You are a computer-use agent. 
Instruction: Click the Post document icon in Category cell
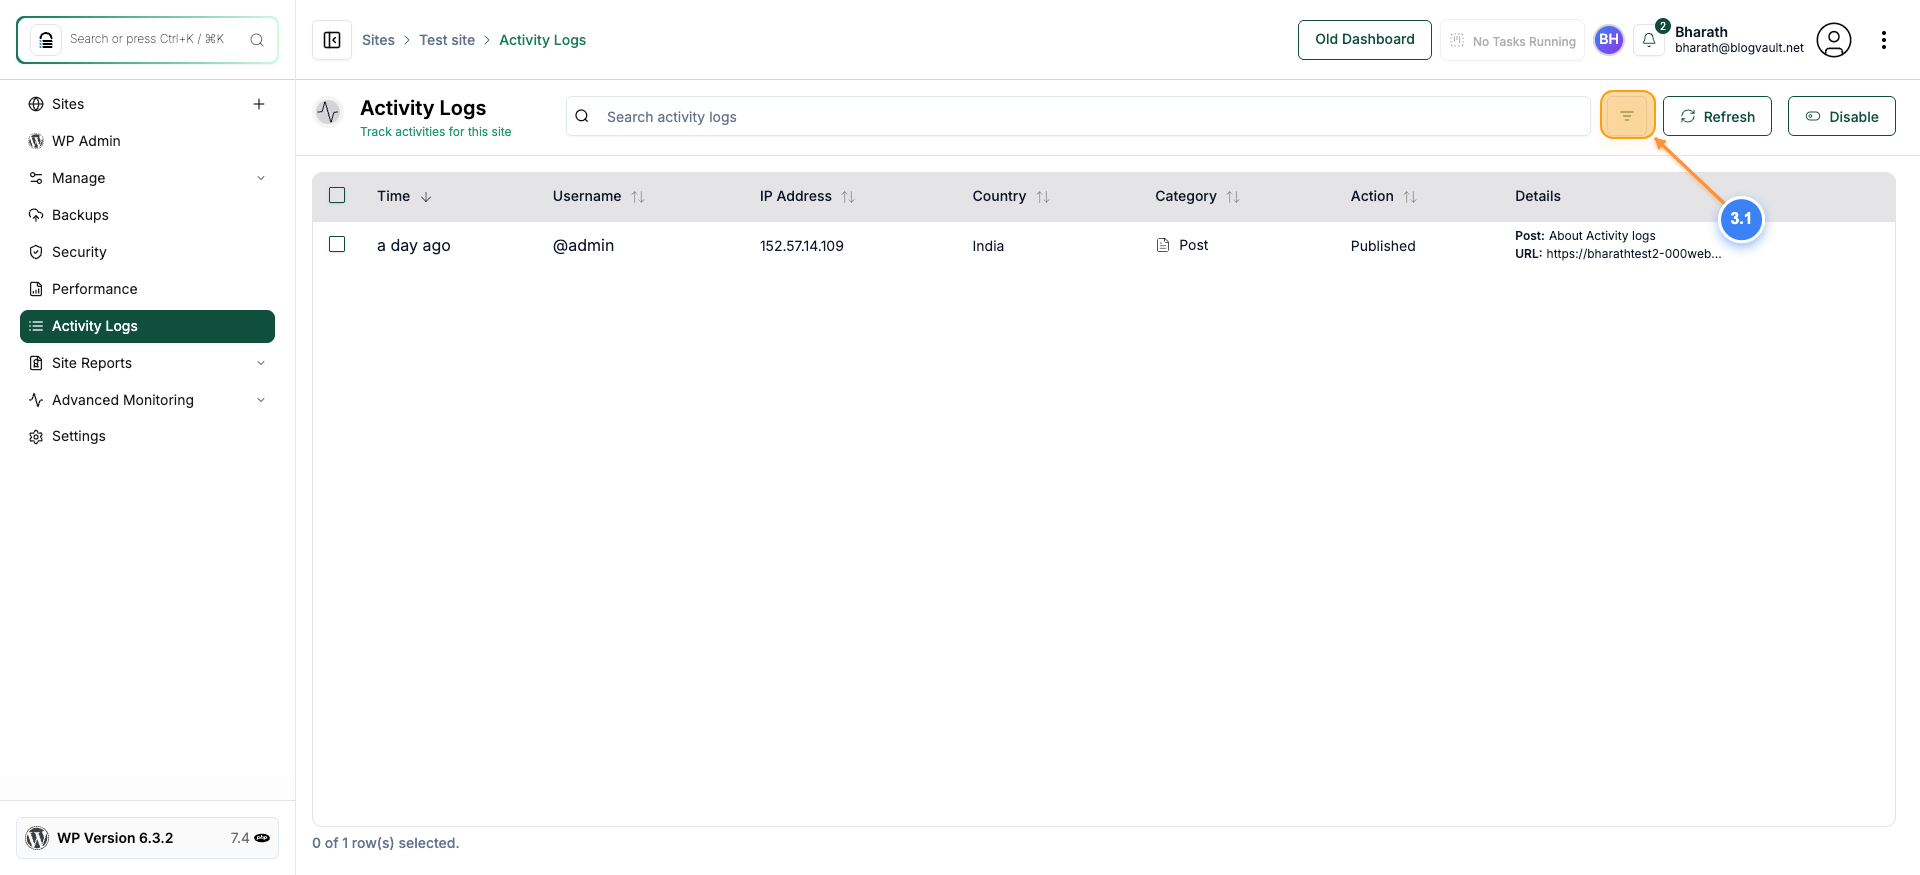tap(1163, 245)
